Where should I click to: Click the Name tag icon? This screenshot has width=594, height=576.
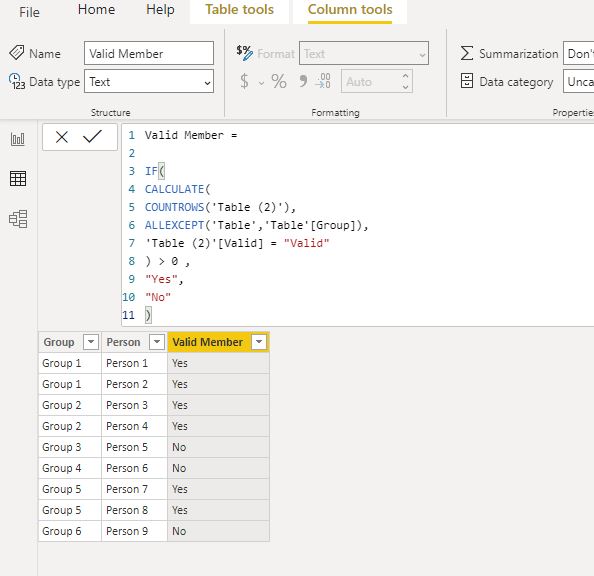(17, 53)
